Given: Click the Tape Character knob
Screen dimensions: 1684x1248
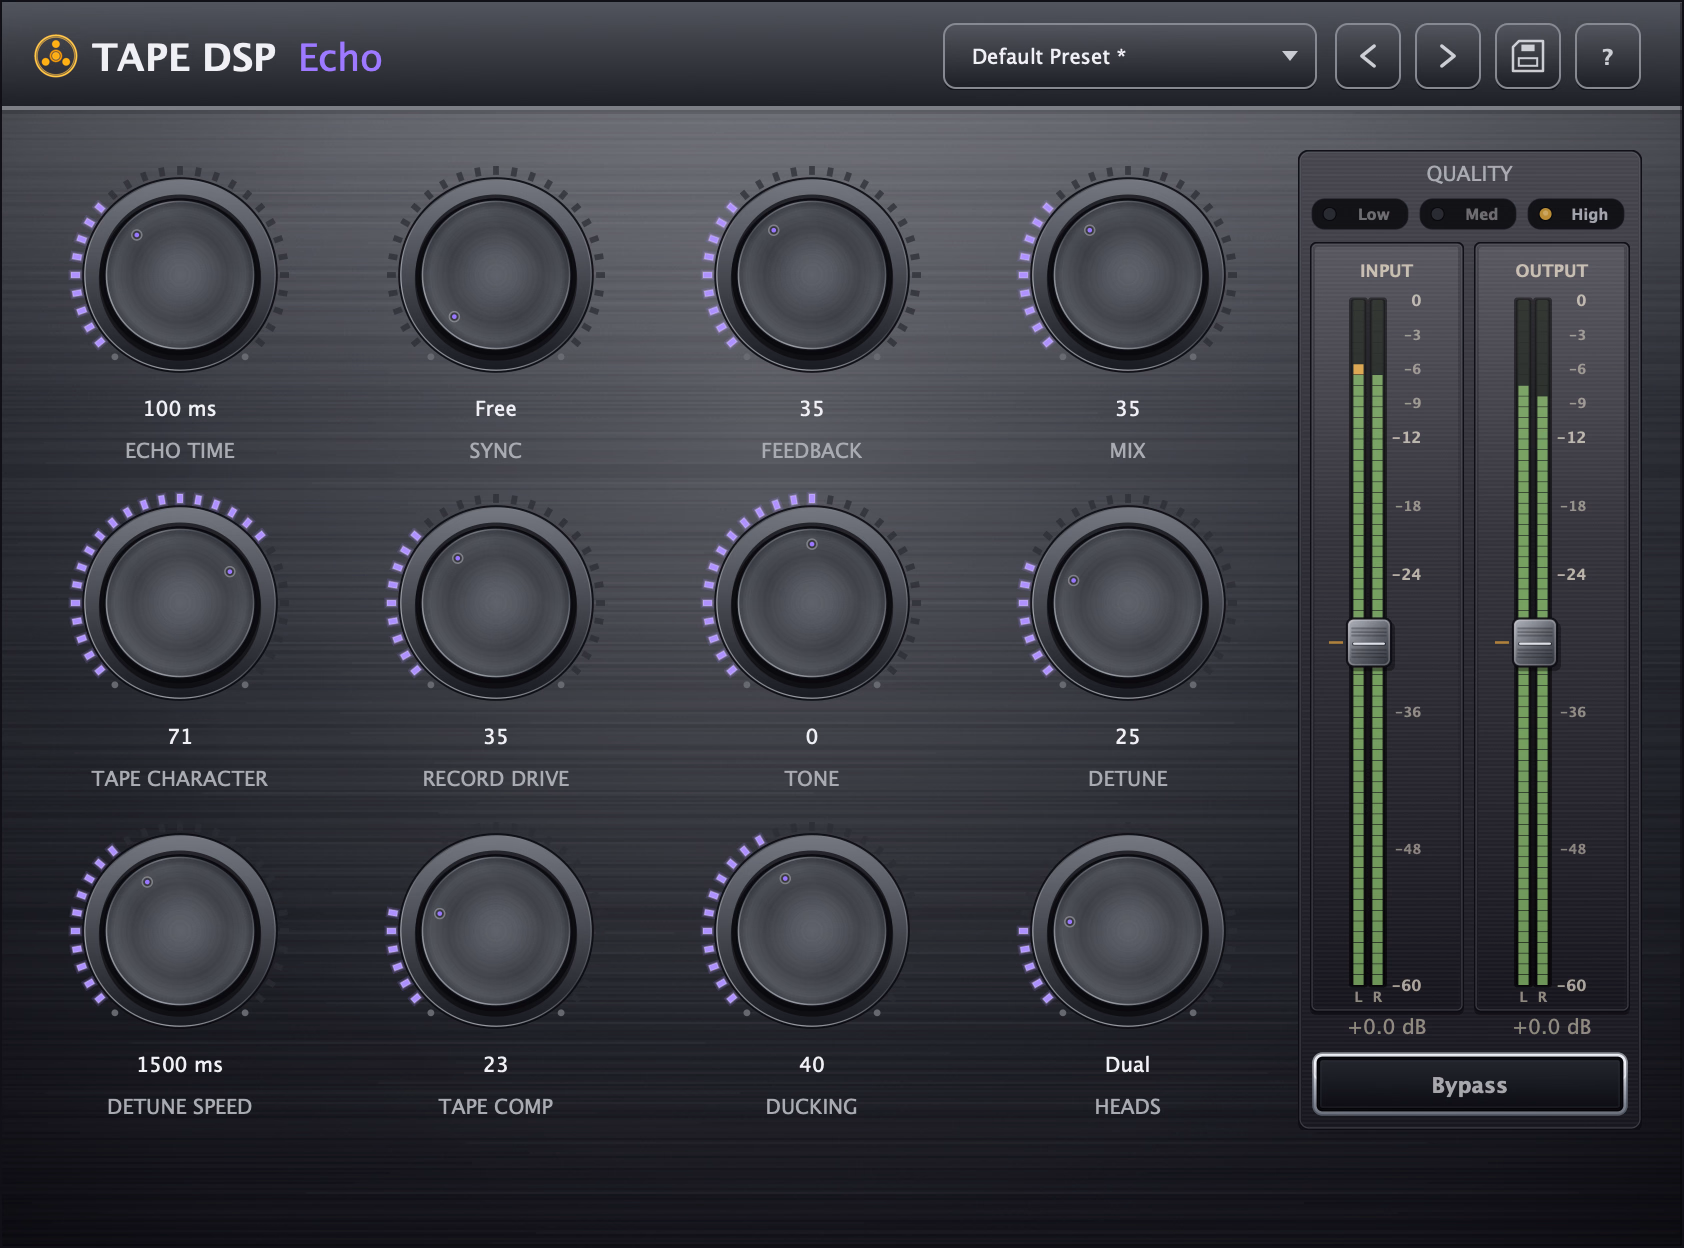Looking at the screenshot, I should tap(180, 603).
